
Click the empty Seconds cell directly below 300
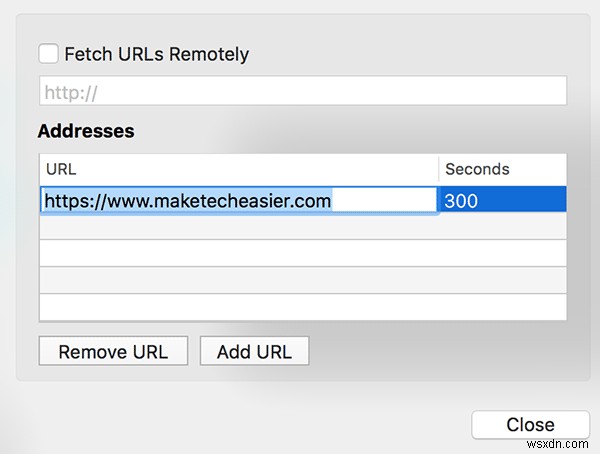point(502,227)
